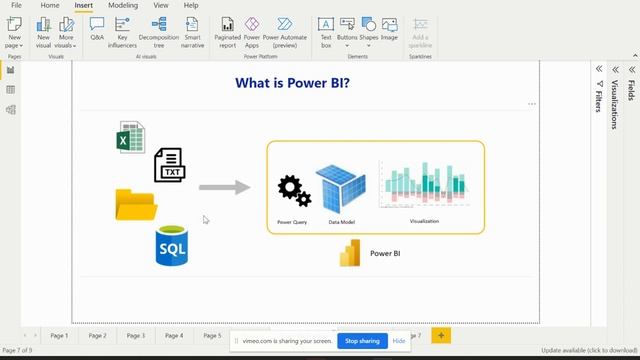Open More options ellipsis on canvas visual
The image size is (640, 360).
[532, 104]
